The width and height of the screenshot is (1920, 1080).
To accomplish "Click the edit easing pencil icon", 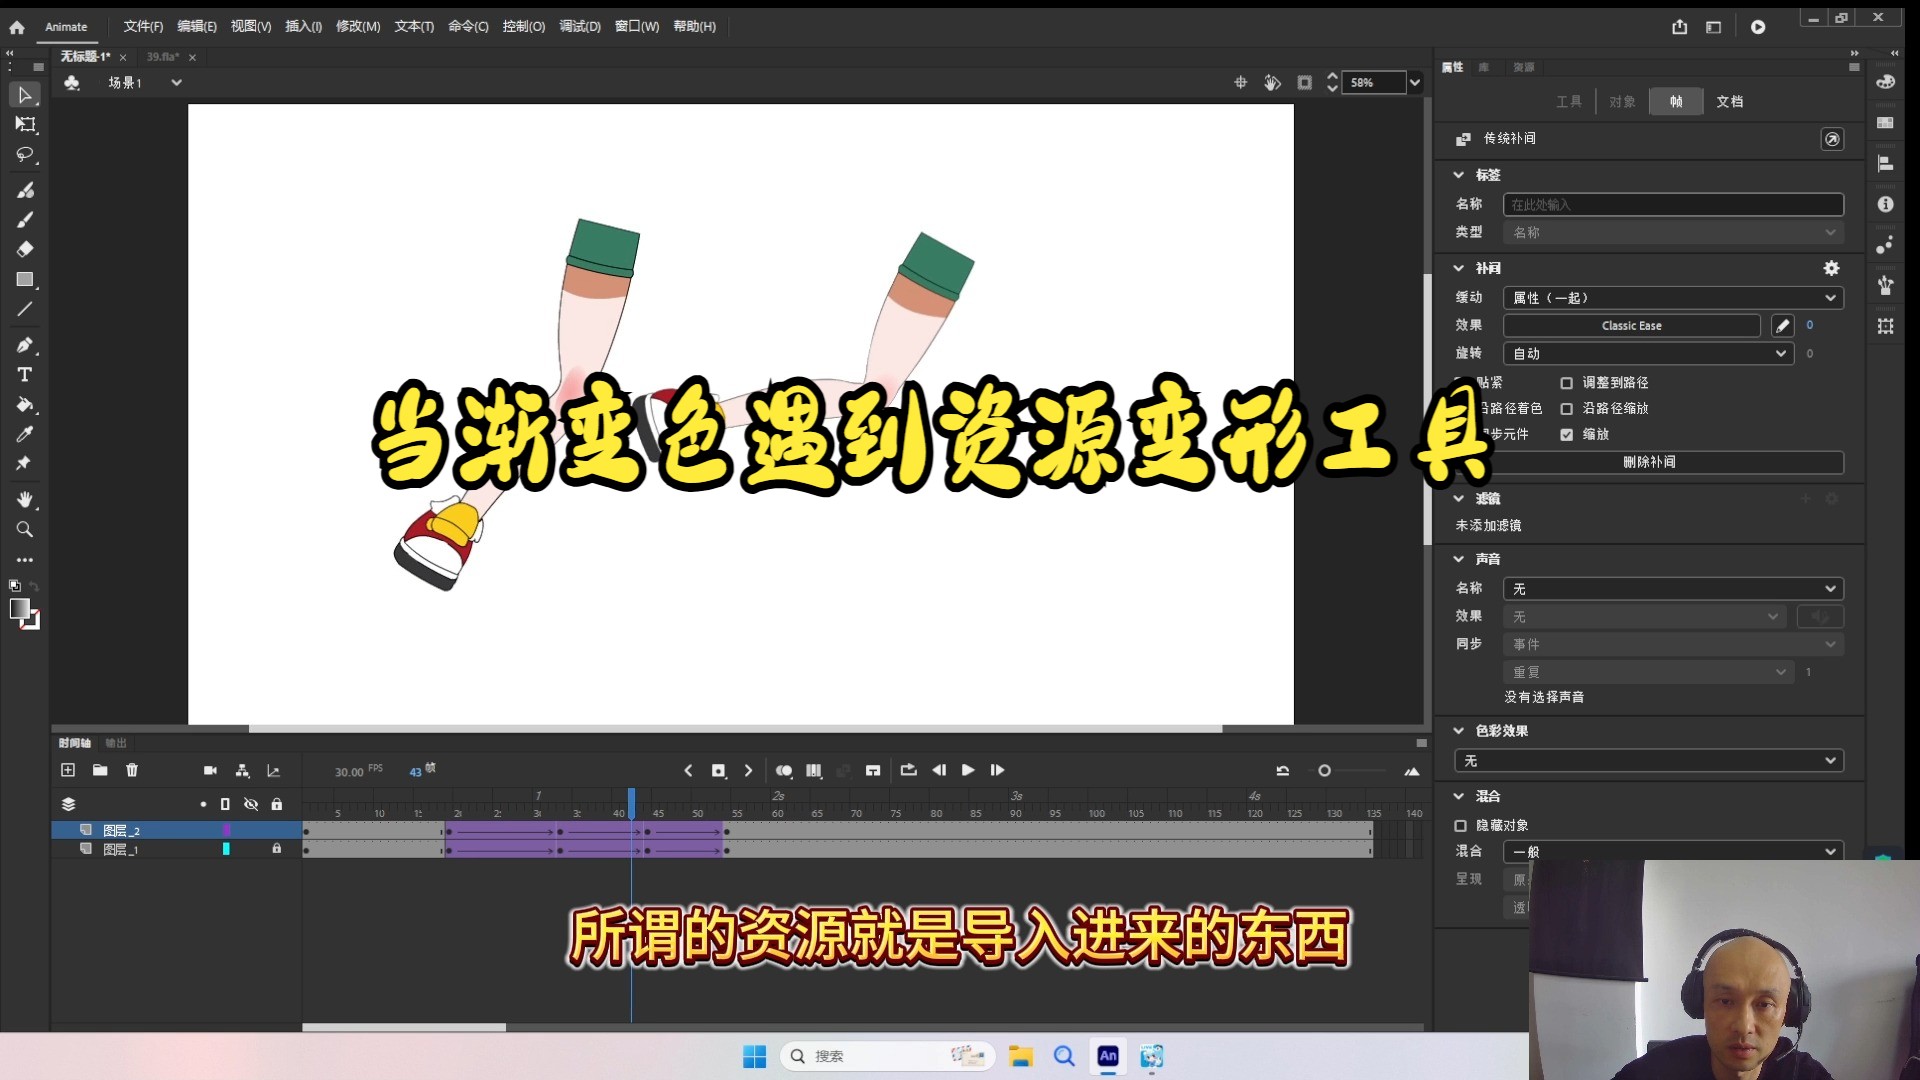I will (x=1782, y=326).
